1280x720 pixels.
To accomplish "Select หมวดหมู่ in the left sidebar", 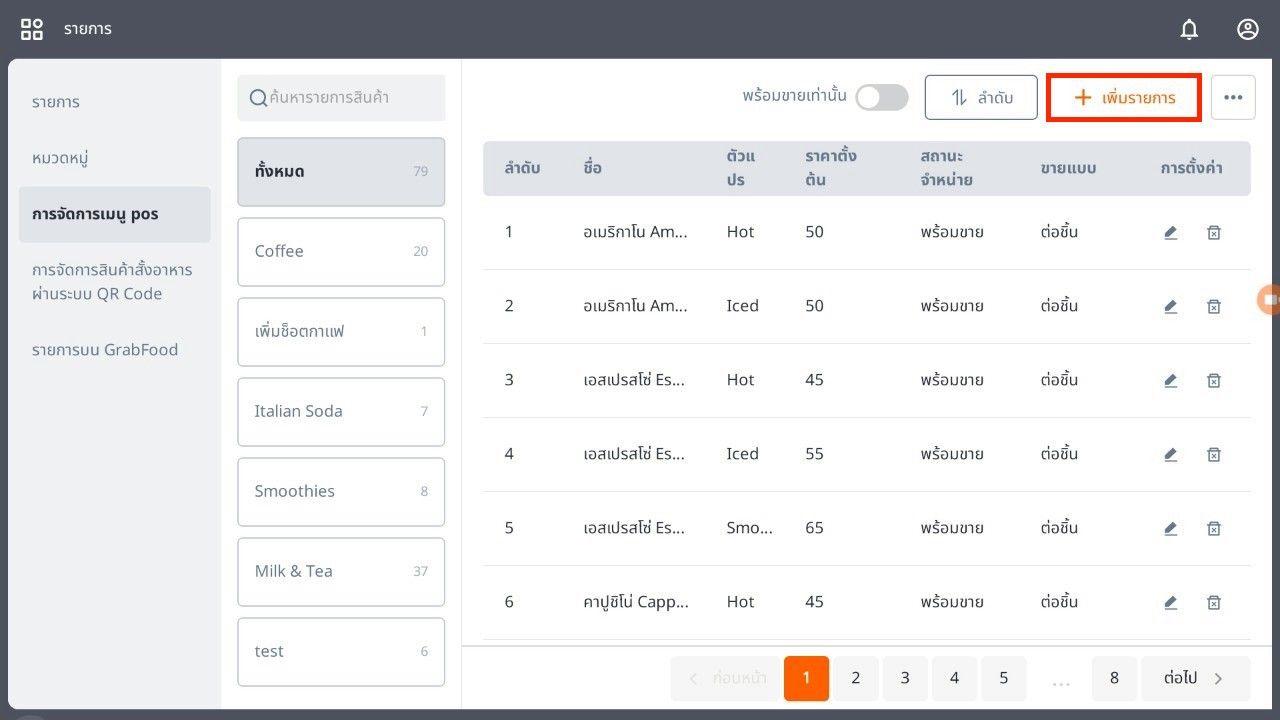I will [x=61, y=158].
